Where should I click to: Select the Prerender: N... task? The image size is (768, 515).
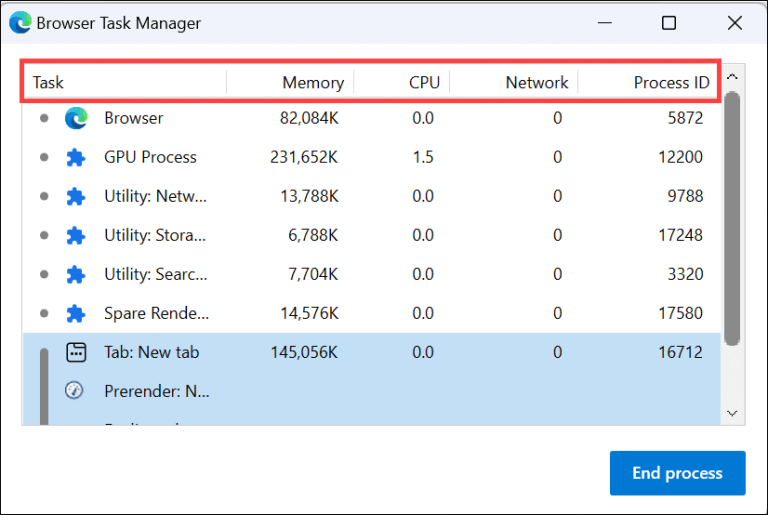pos(157,391)
